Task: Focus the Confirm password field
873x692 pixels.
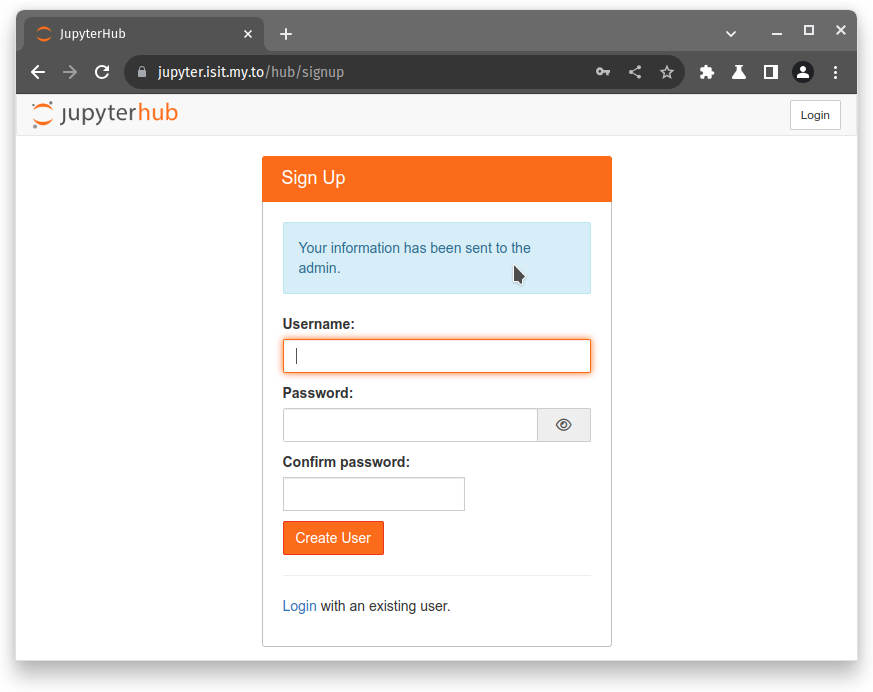Action: pyautogui.click(x=374, y=494)
